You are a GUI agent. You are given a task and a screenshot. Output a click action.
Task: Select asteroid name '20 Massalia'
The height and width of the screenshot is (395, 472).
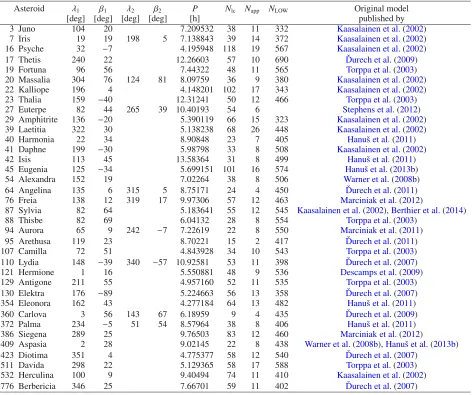(x=27, y=80)
